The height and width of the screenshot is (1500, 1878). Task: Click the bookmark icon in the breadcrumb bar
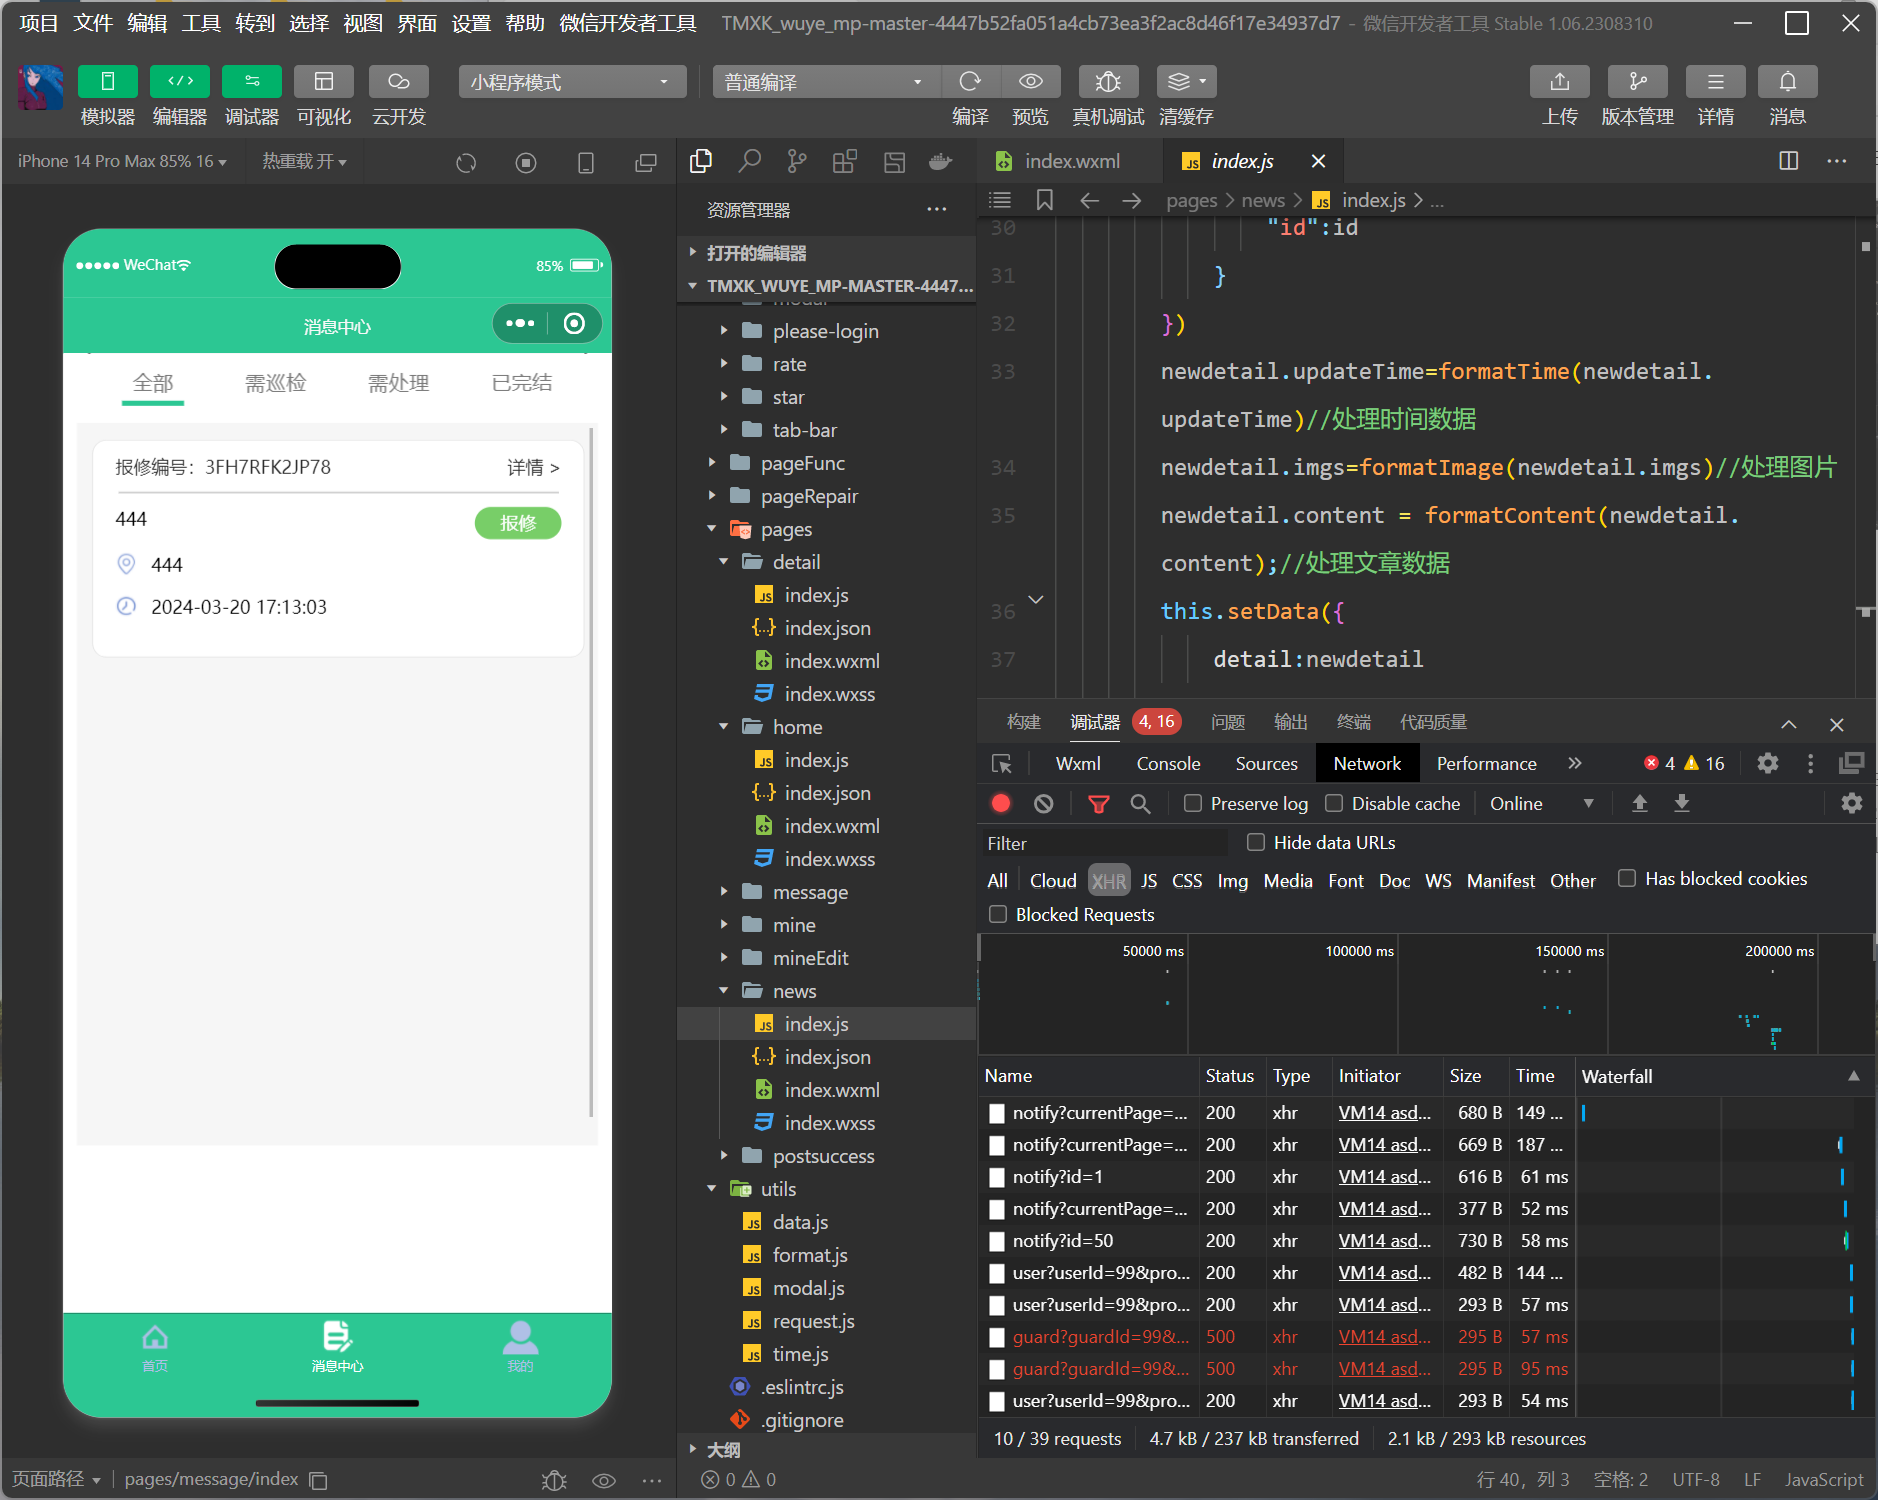point(1045,200)
